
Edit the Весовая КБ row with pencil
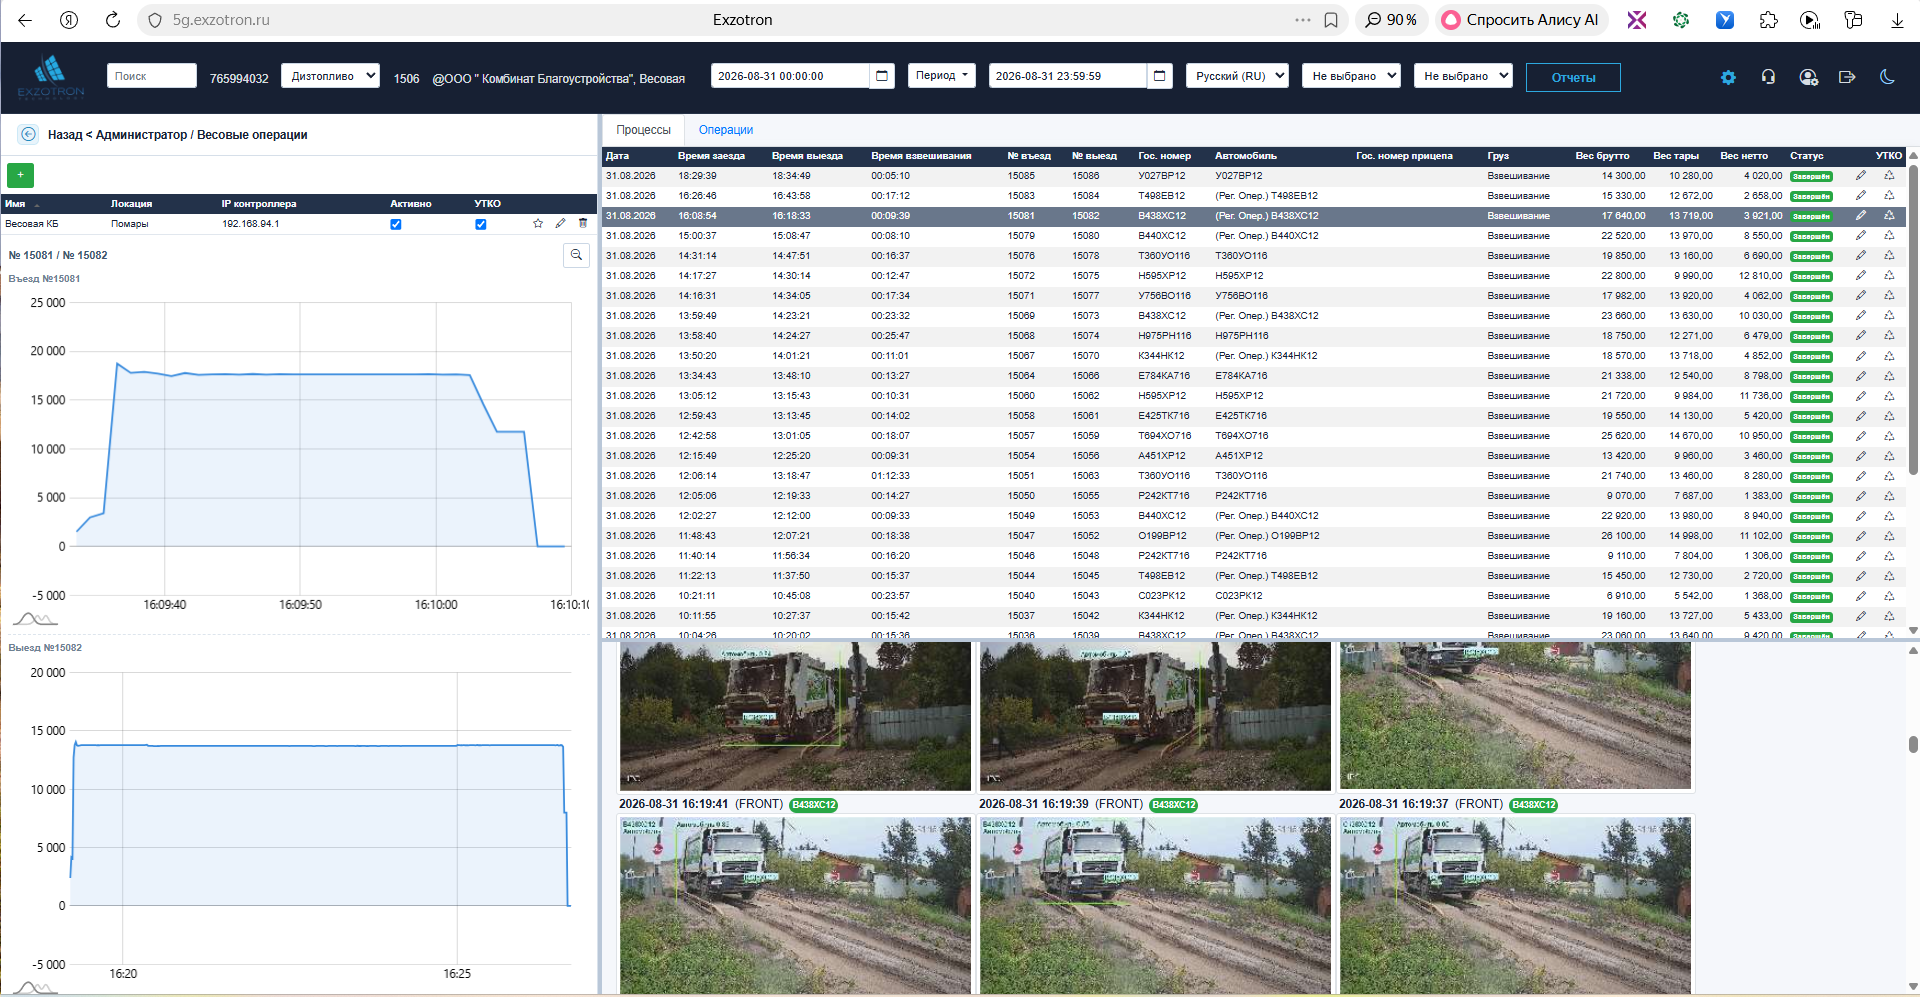(560, 224)
